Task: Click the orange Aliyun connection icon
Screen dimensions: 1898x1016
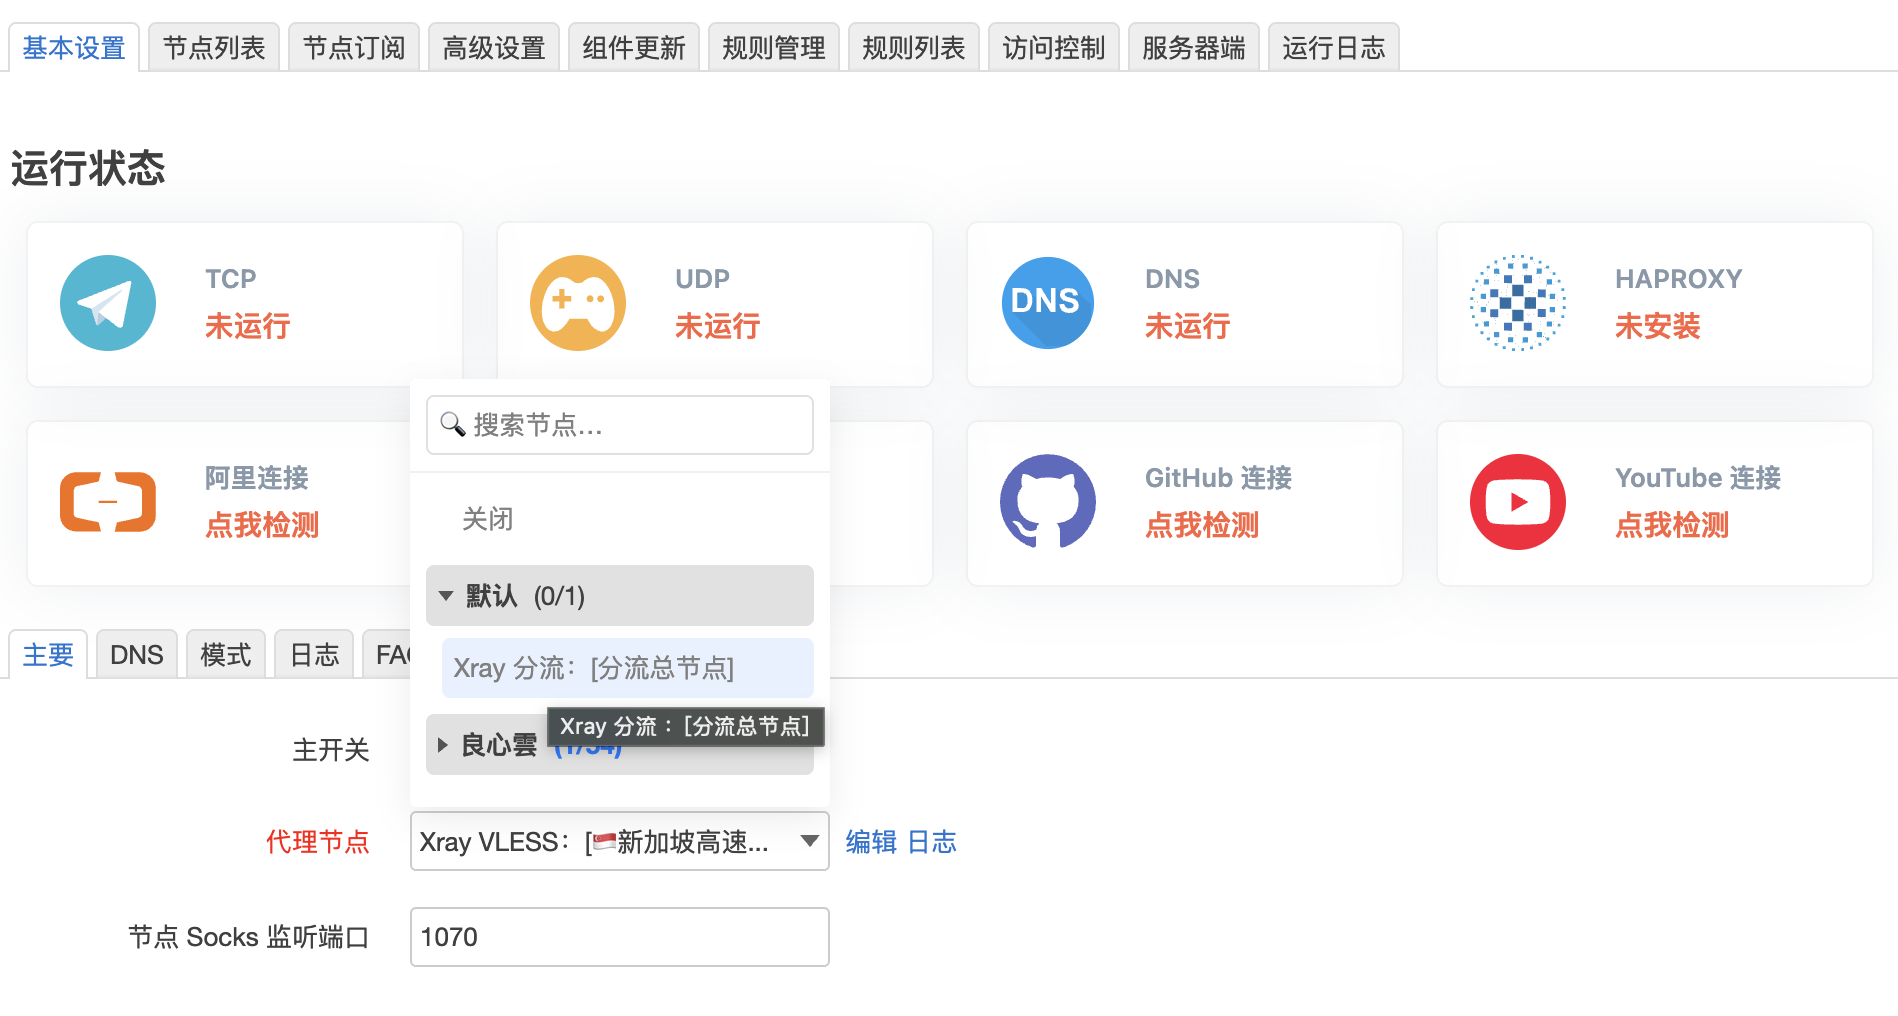Action: coord(108,502)
